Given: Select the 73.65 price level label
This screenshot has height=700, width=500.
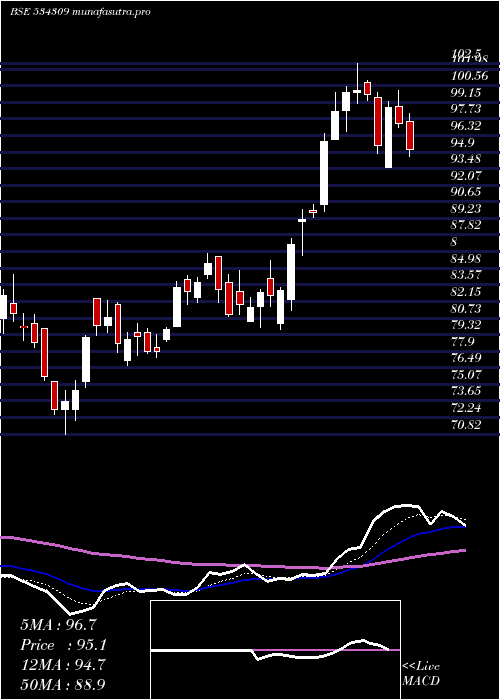Looking at the screenshot, I should point(466,392).
